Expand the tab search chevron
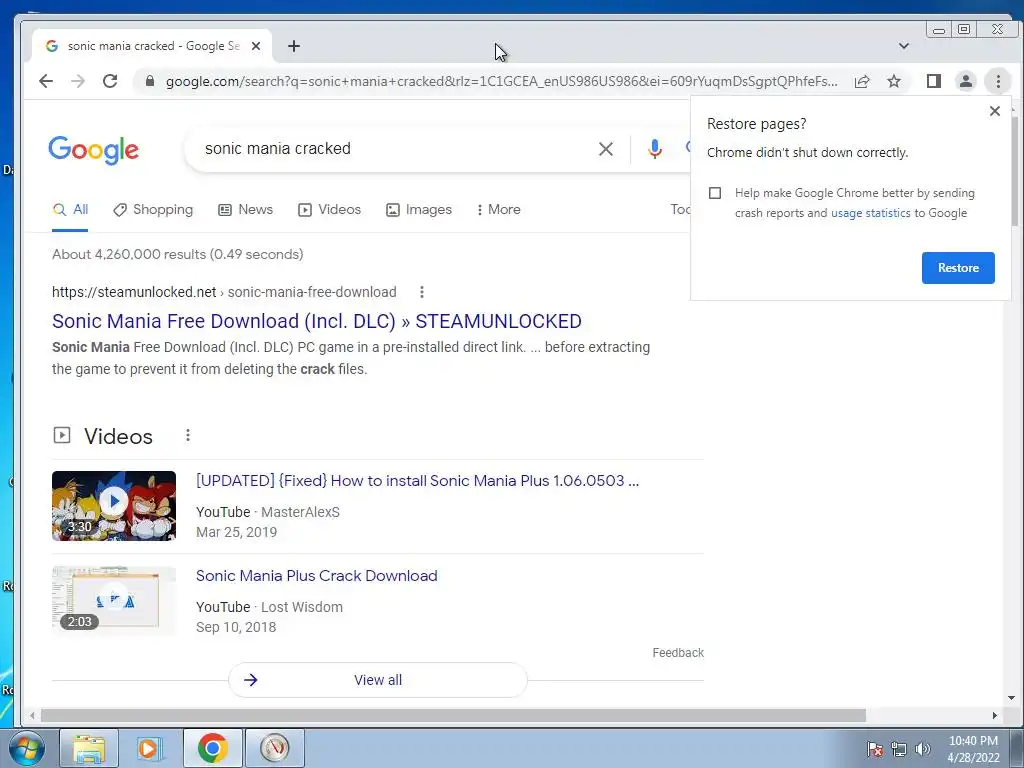Image resolution: width=1024 pixels, height=768 pixels. (x=904, y=46)
